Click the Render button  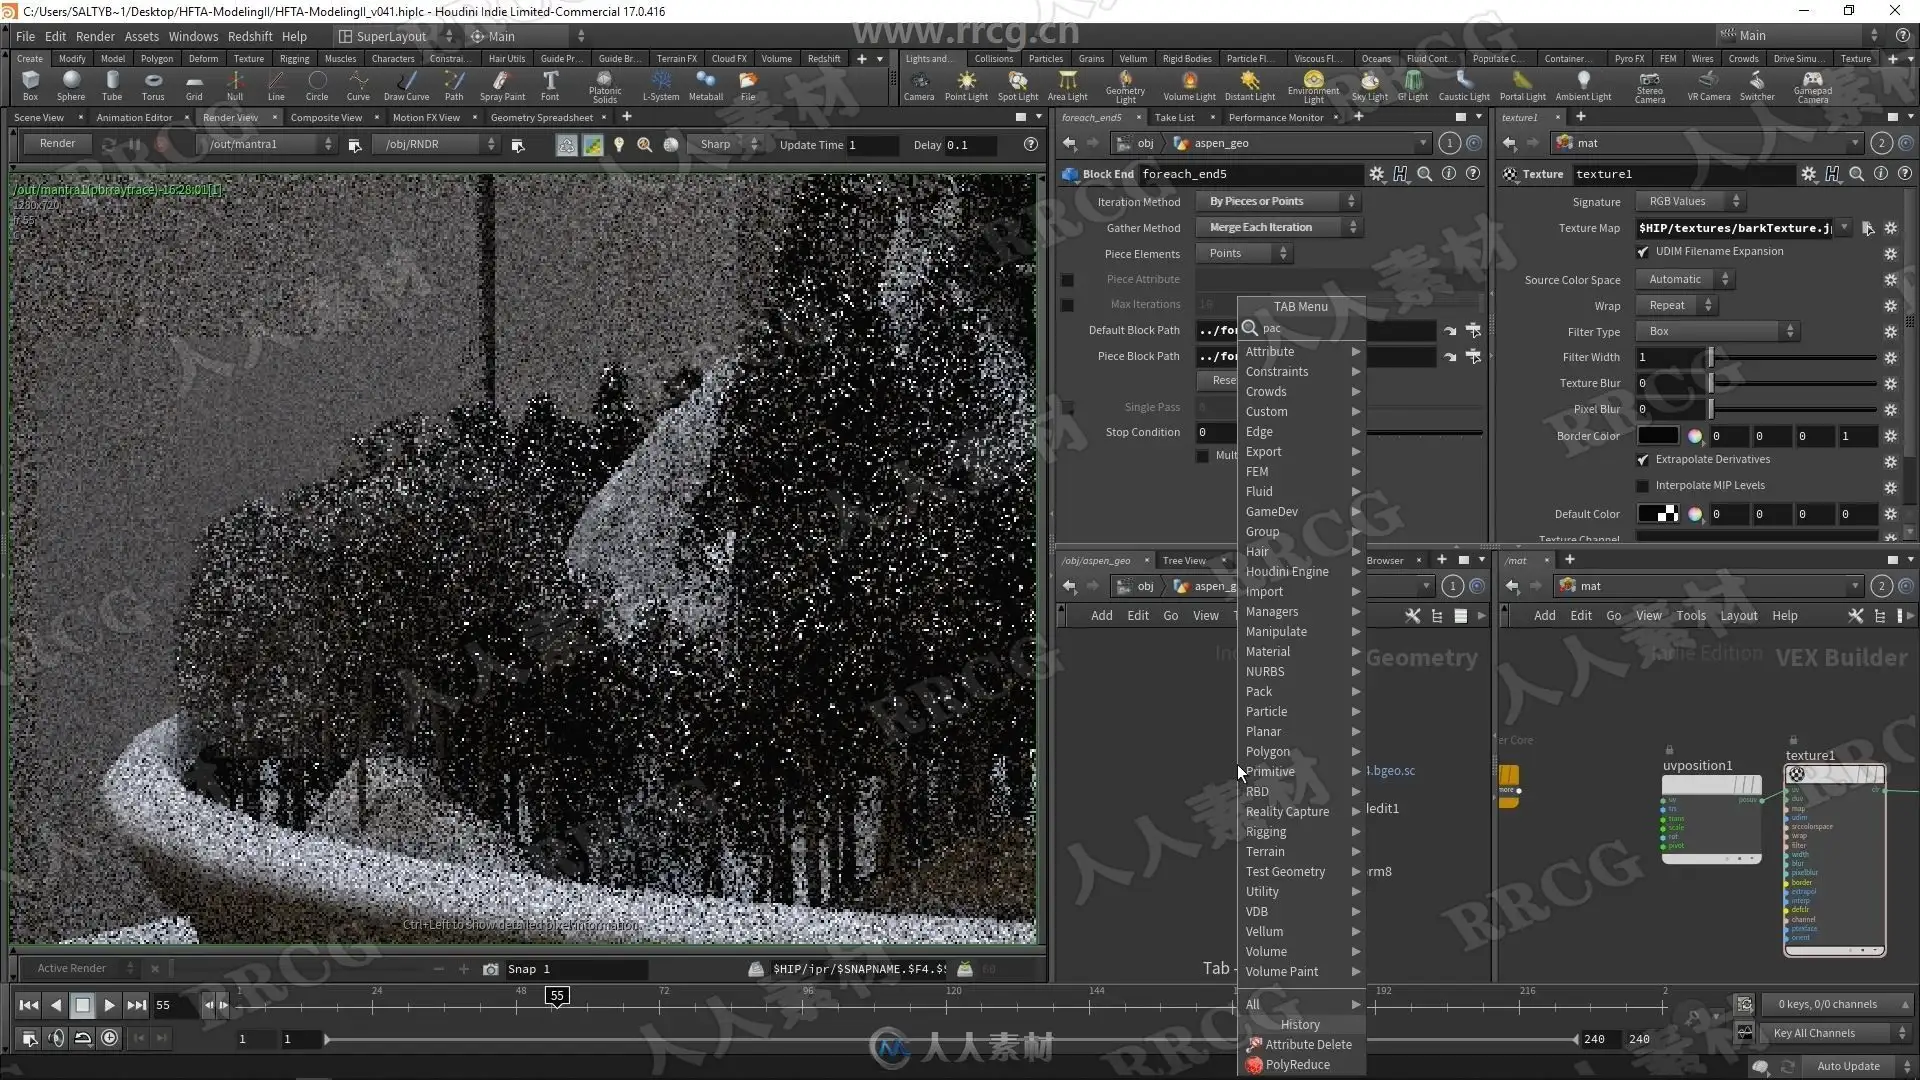[x=57, y=144]
